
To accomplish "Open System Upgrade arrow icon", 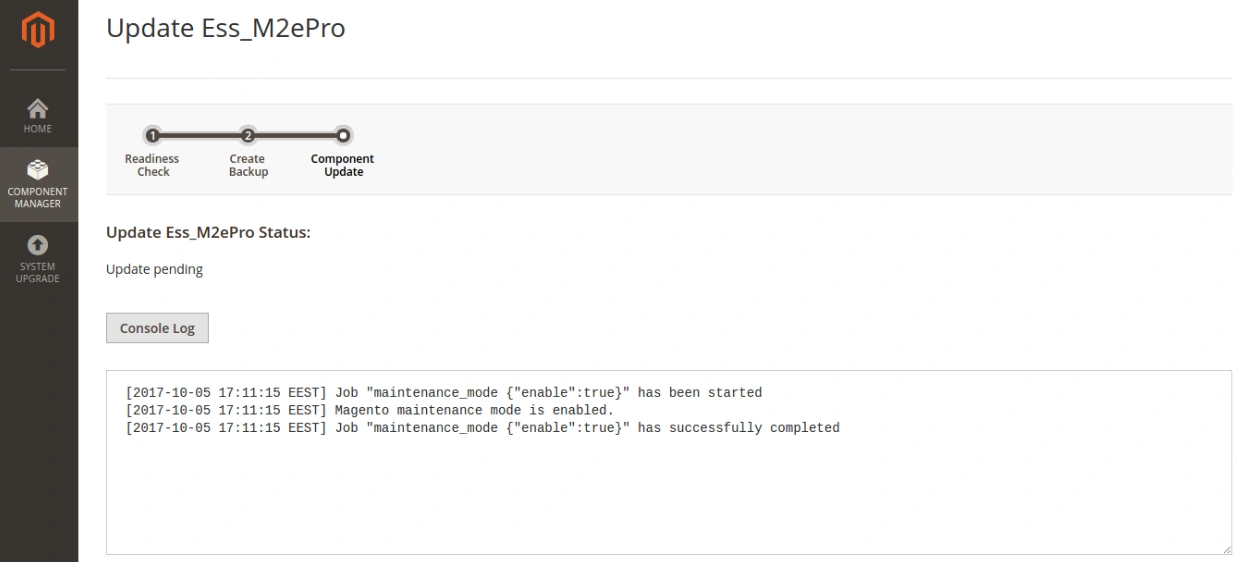I will click(x=38, y=245).
